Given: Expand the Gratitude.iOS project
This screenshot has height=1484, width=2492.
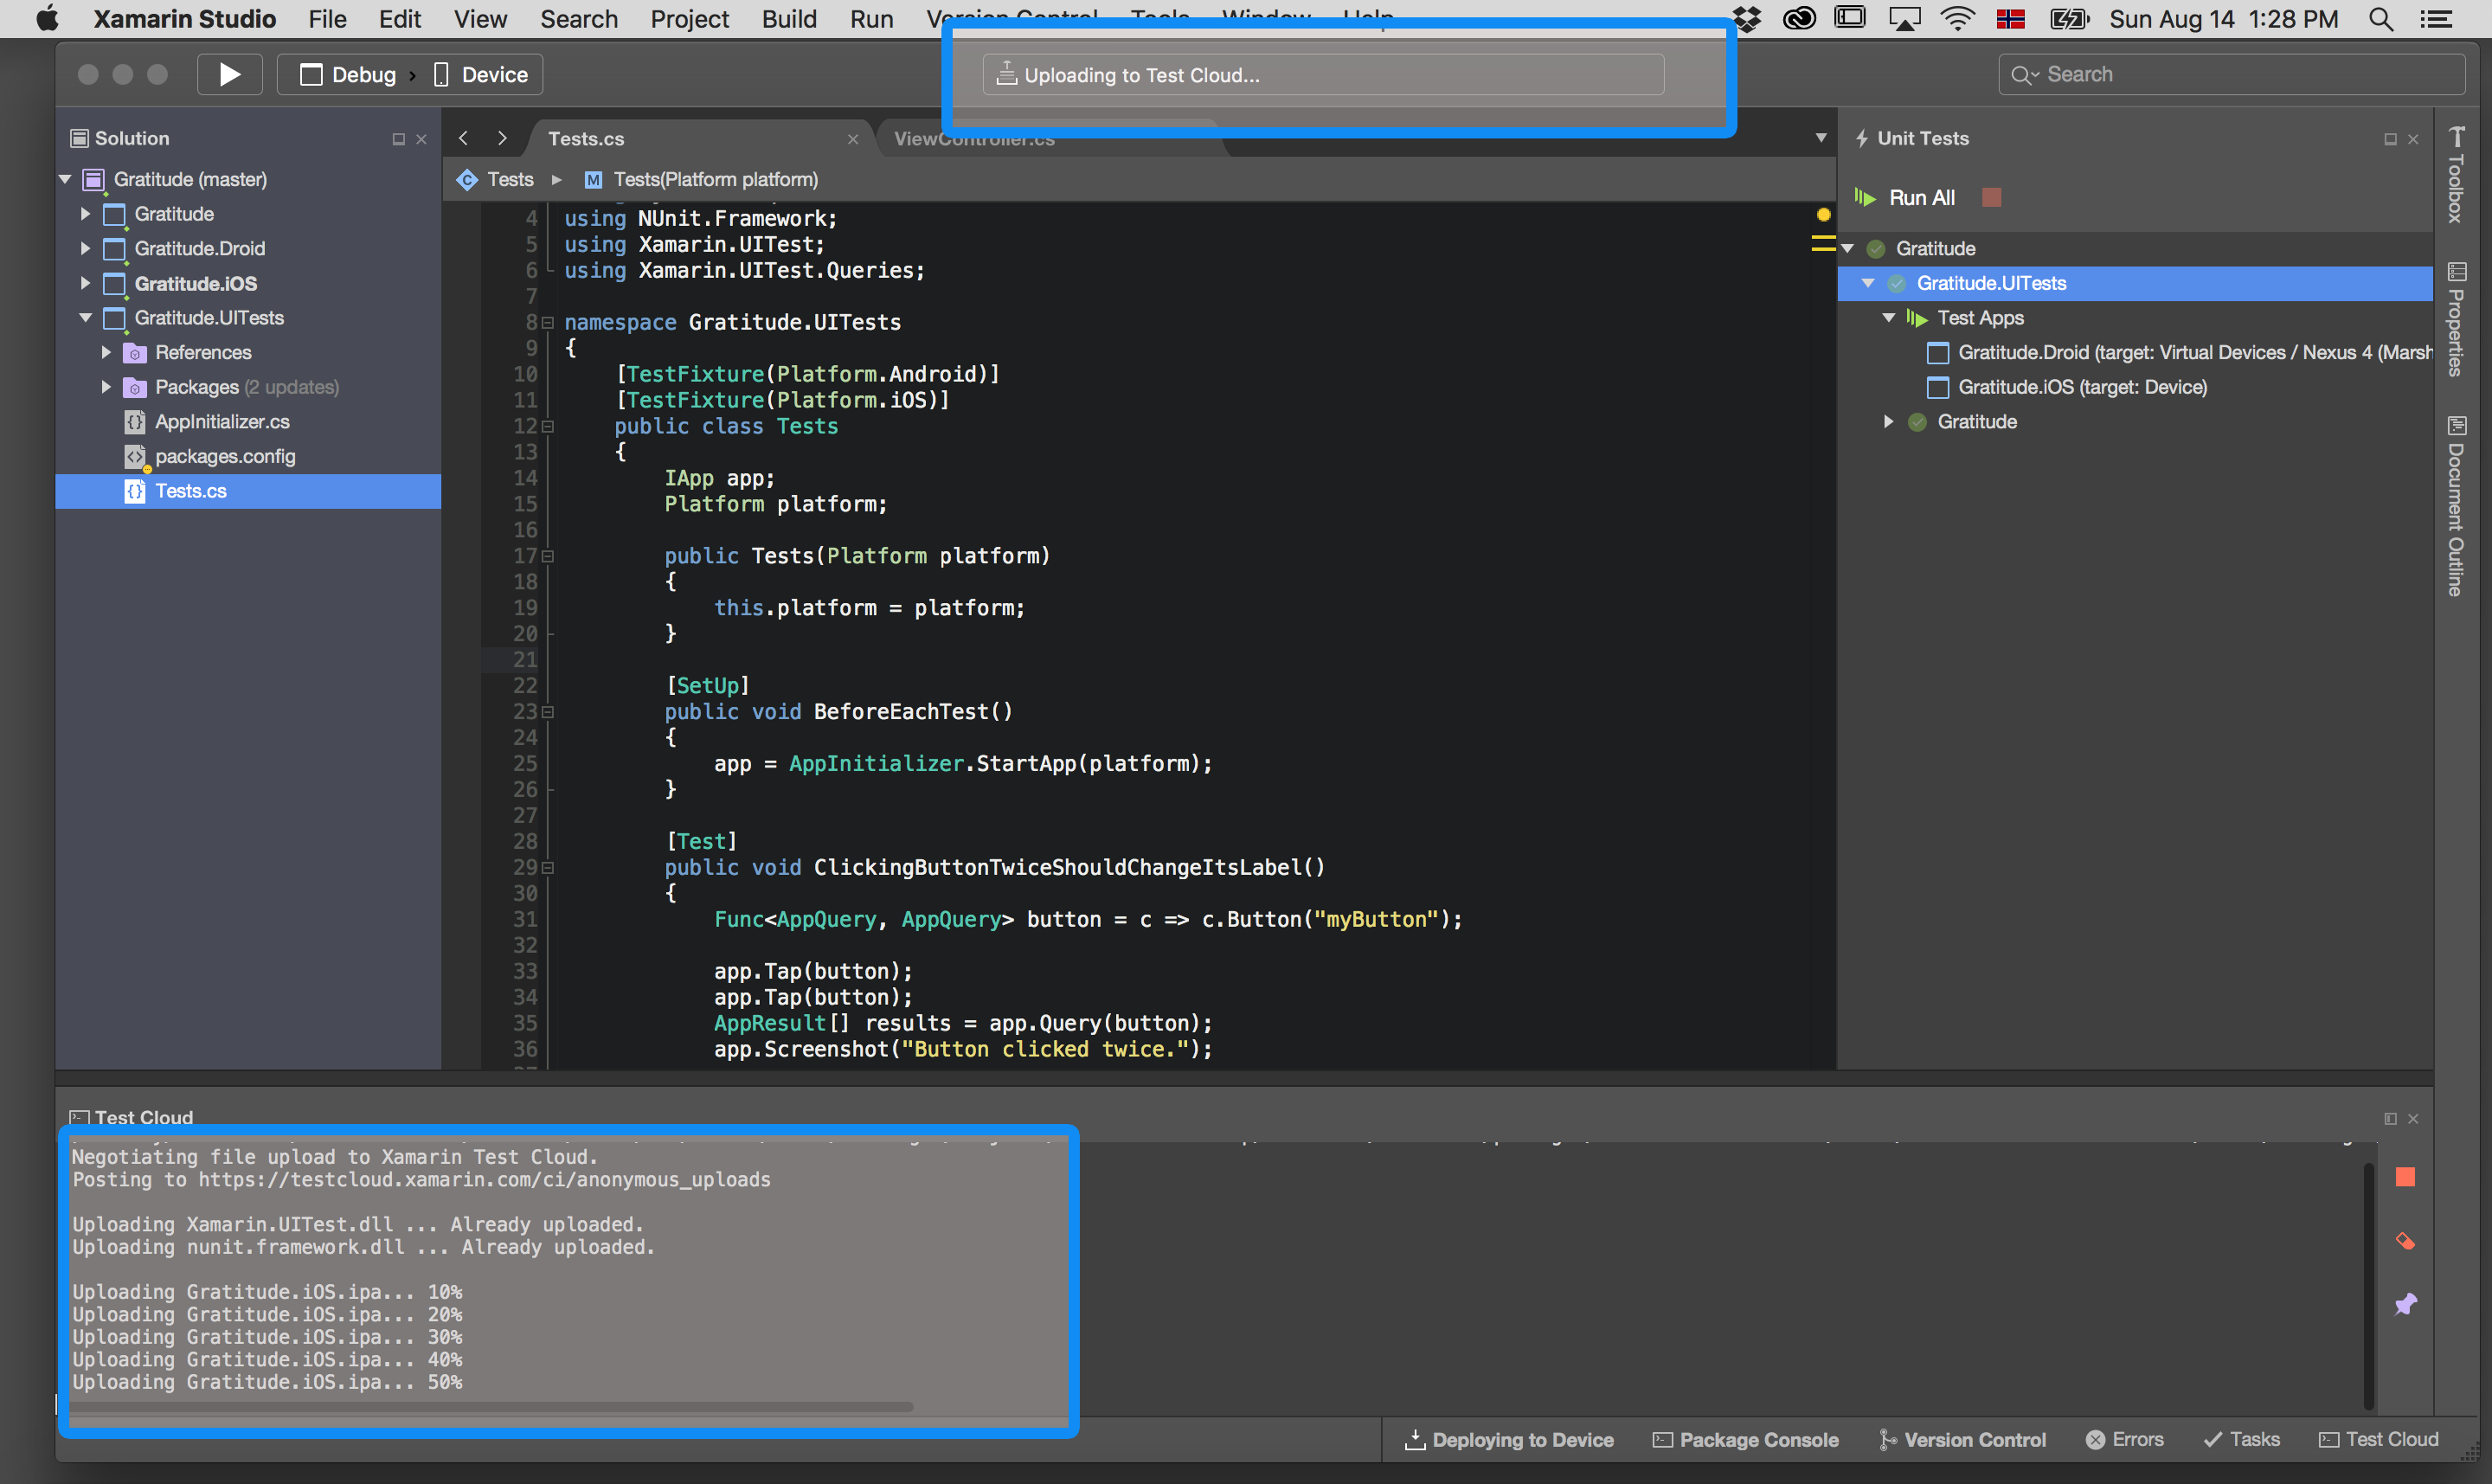Looking at the screenshot, I should tap(85, 283).
